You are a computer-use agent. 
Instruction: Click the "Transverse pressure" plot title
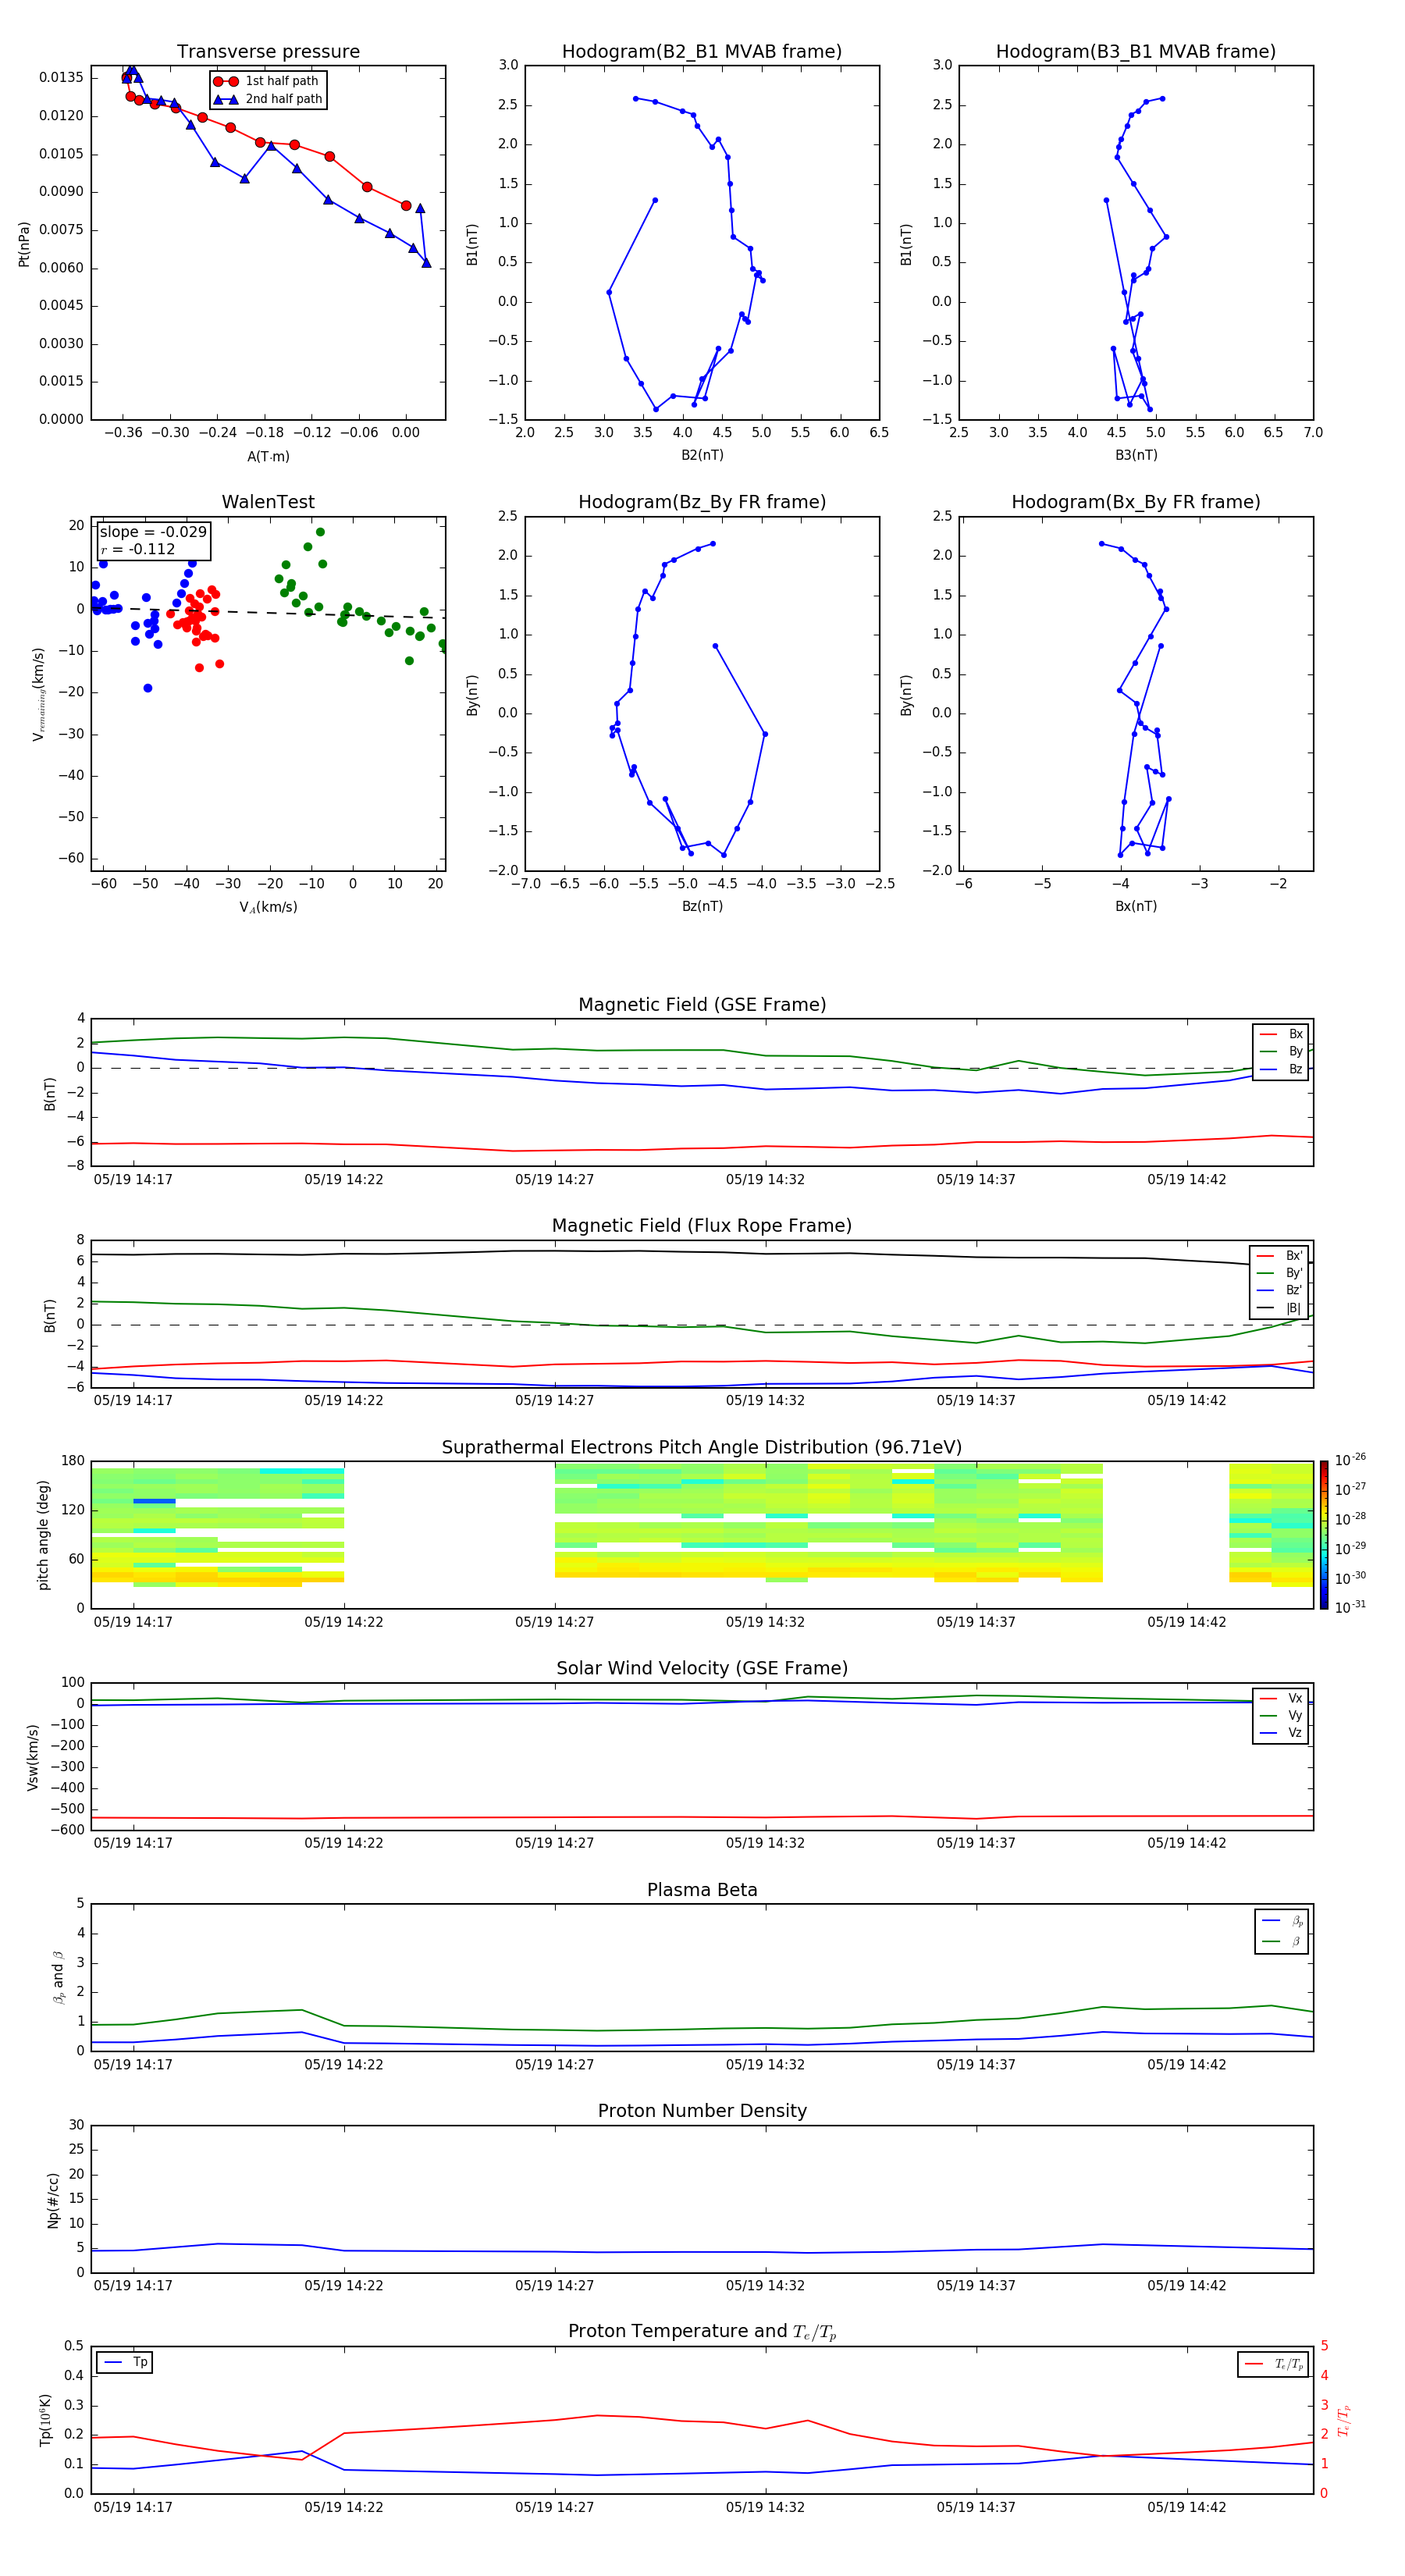pos(268,52)
